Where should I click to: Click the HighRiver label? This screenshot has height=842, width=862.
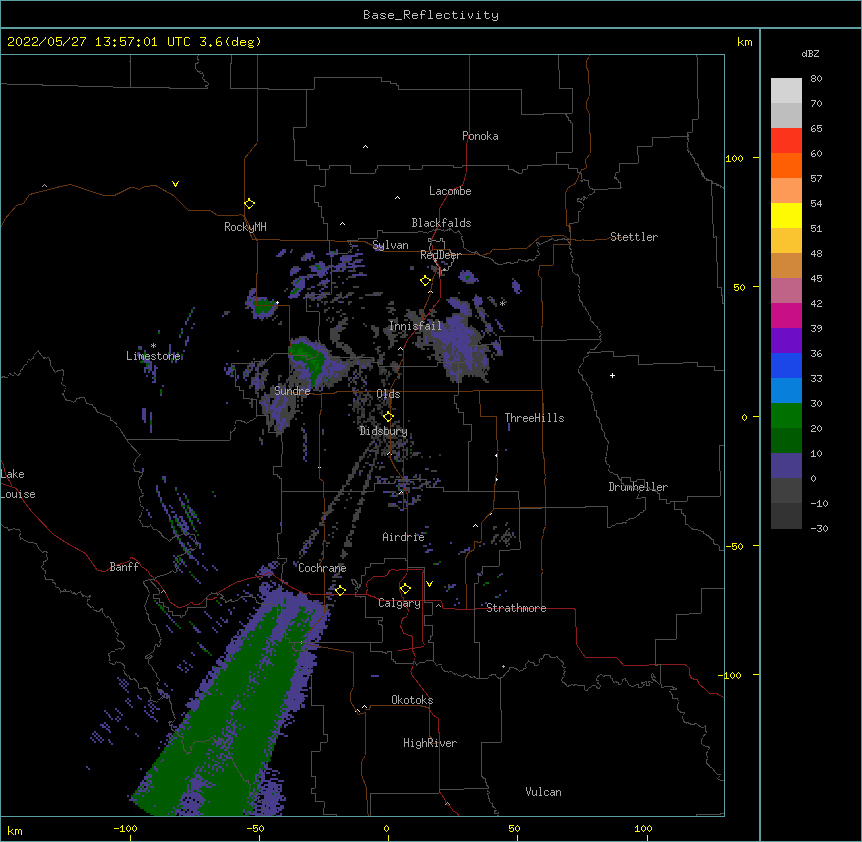tap(430, 743)
